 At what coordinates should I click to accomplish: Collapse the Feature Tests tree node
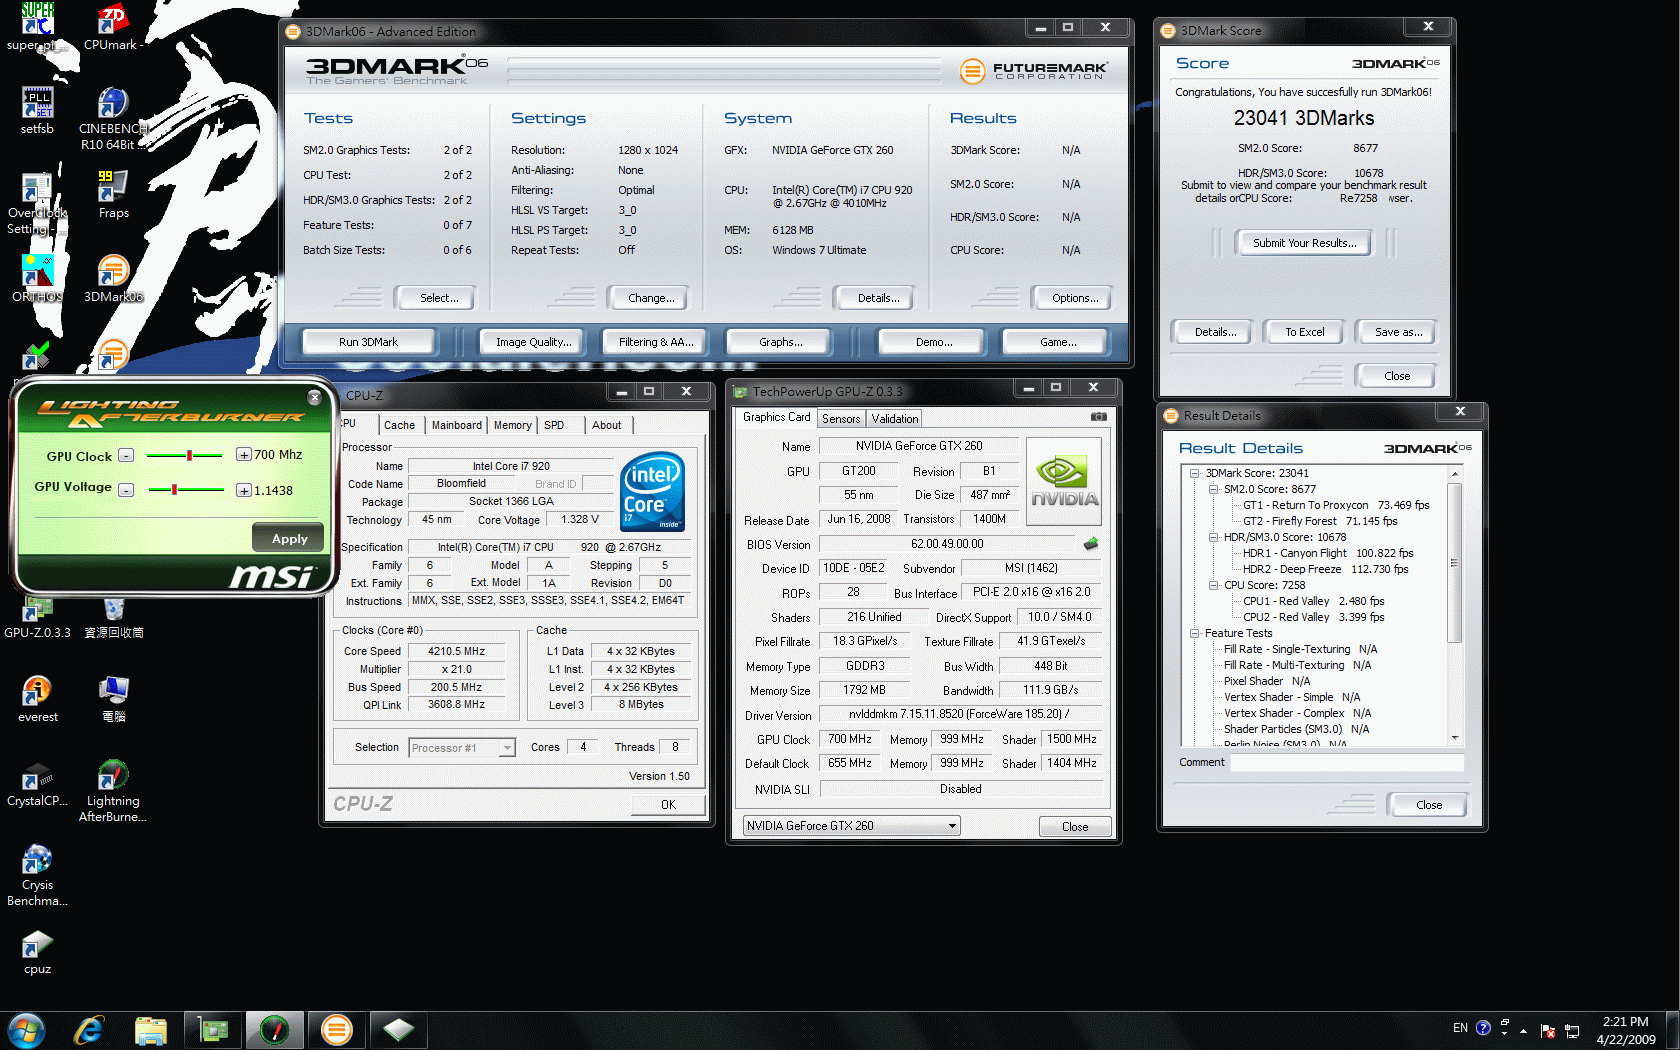tap(1194, 633)
